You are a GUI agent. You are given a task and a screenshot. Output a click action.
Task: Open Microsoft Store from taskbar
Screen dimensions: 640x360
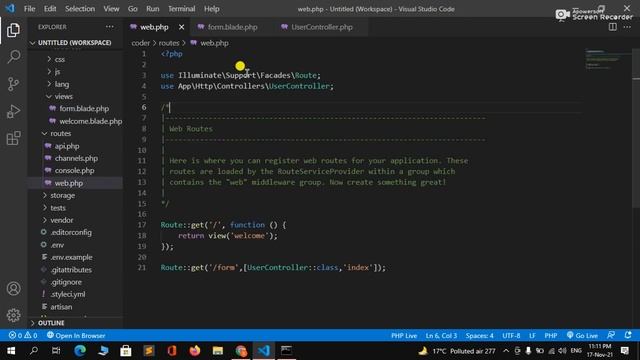[x=125, y=351]
